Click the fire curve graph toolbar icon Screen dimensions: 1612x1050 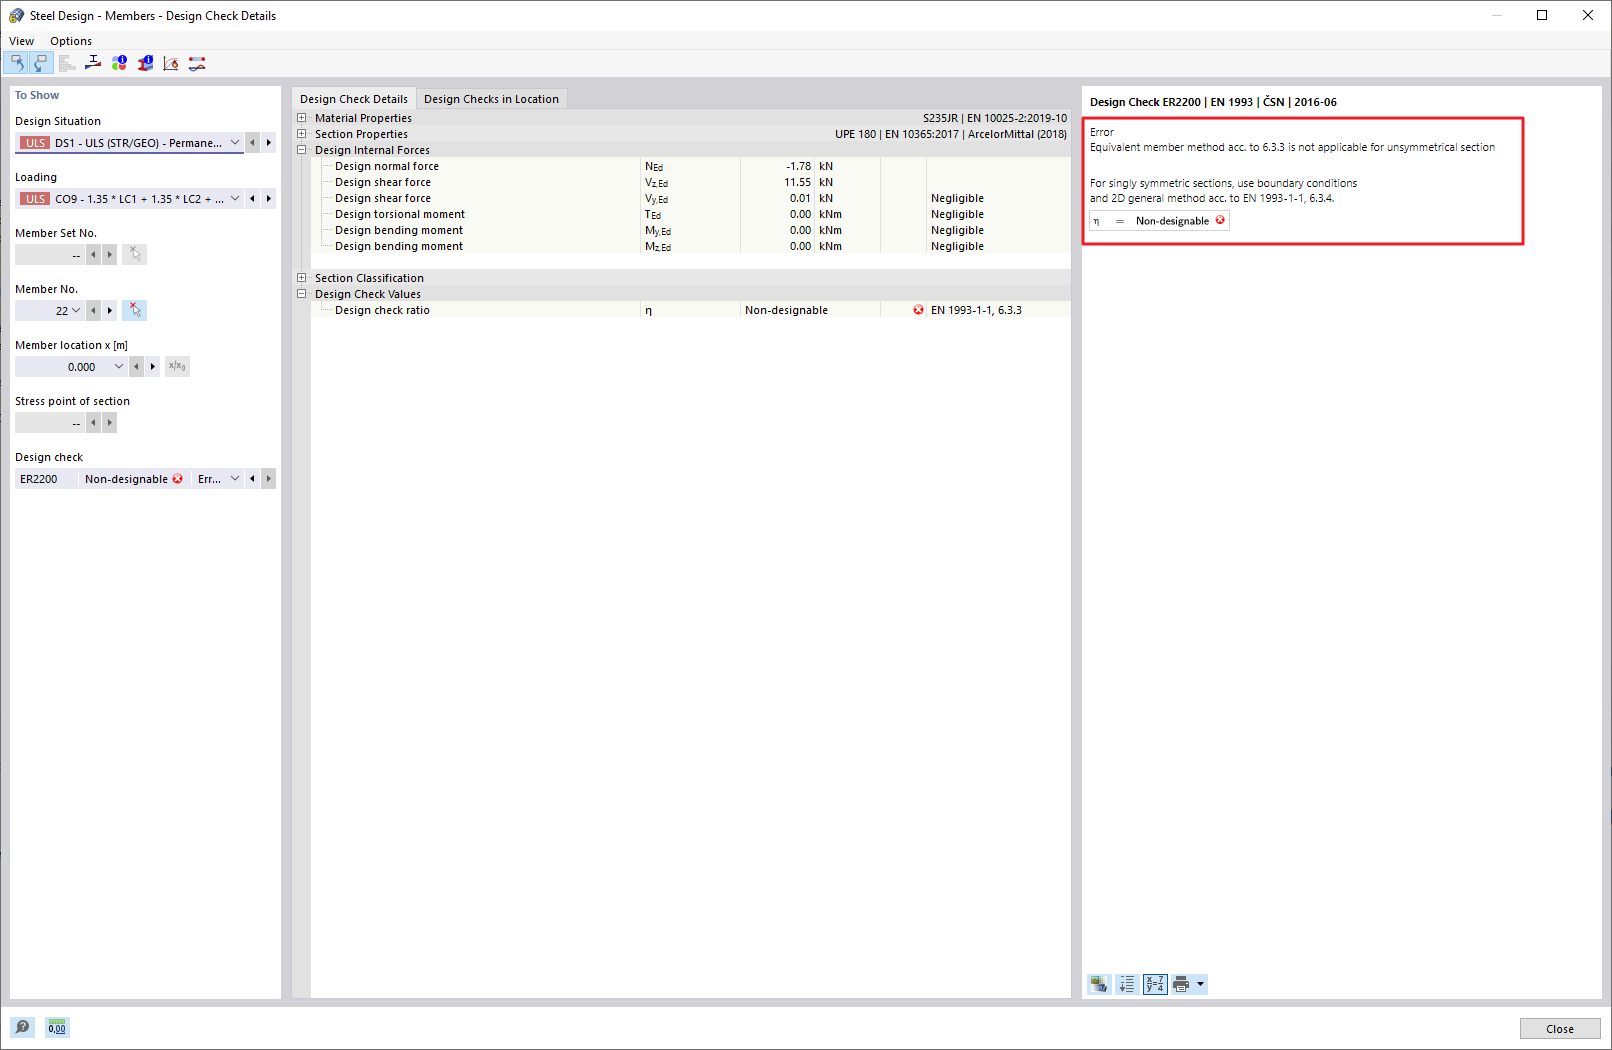click(171, 63)
